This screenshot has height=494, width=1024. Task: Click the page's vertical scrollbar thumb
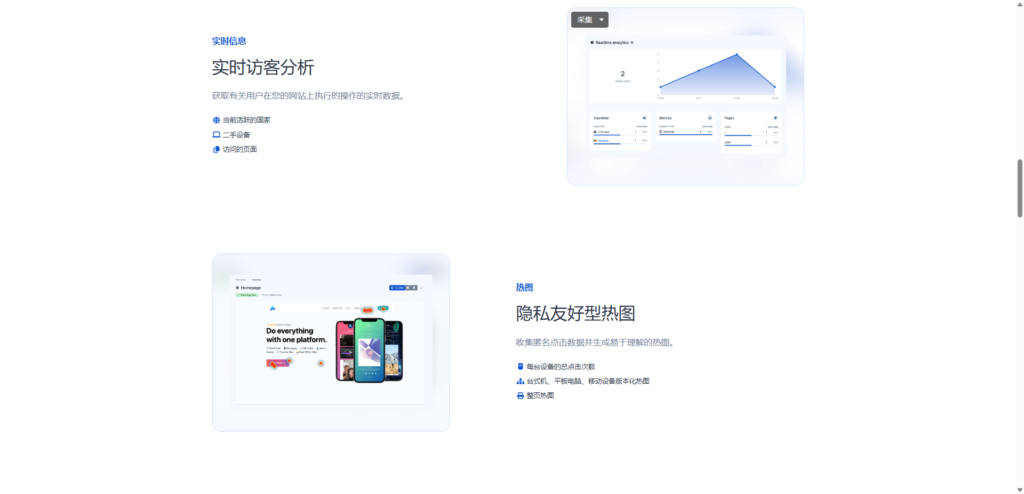coord(1019,188)
